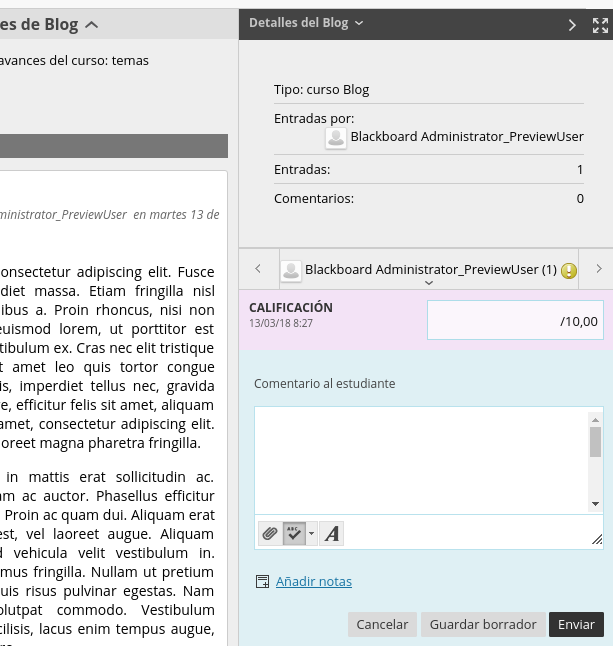Viewport: 613px width, 646px height.
Task: Open the spell check language dropdown arrow
Action: [x=311, y=534]
